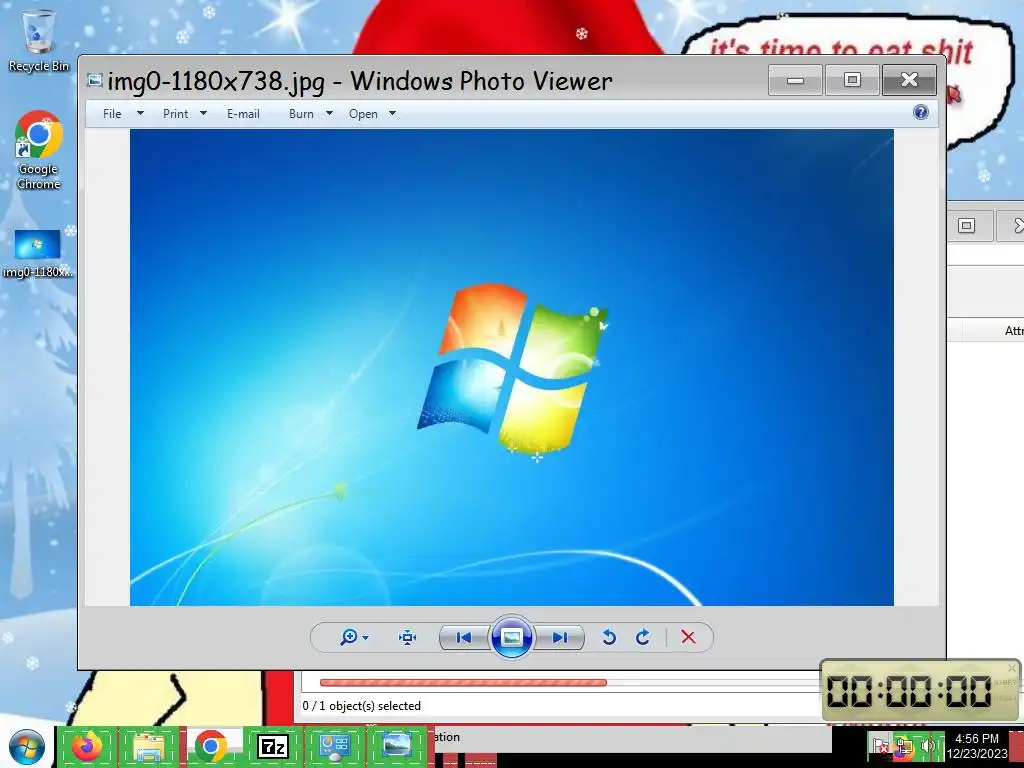
Task: Click the Photo Viewer title bar app icon
Action: click(x=95, y=80)
